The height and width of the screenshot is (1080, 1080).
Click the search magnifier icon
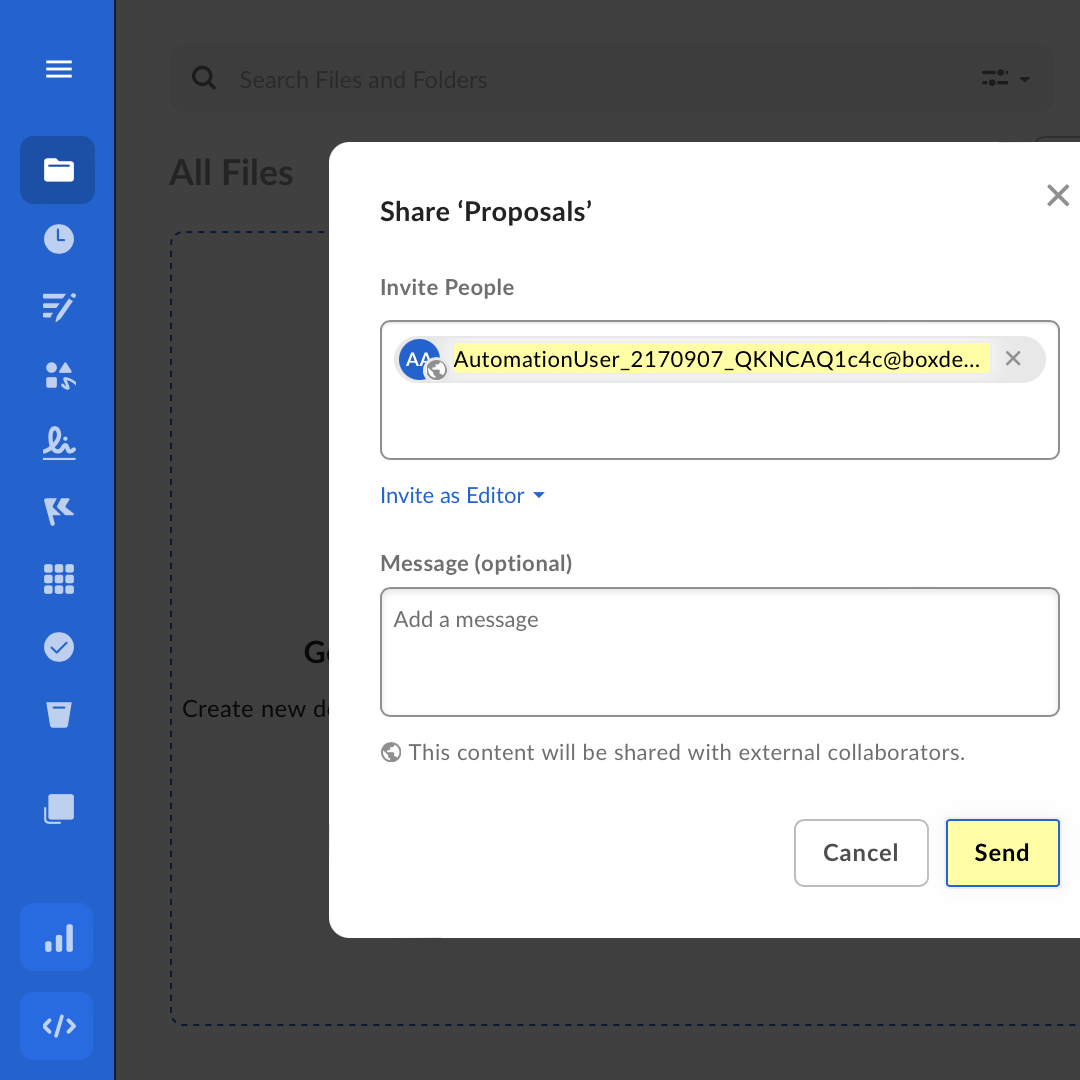tap(204, 78)
